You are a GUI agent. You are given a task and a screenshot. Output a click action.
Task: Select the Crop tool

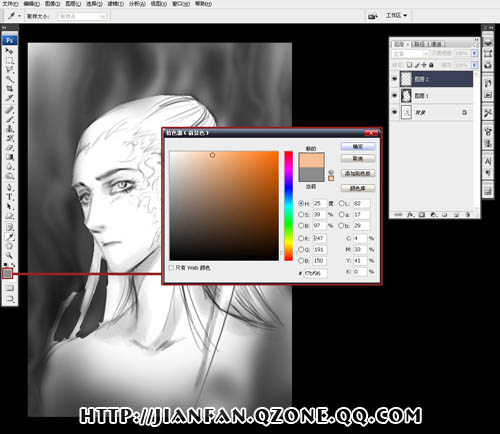[x=10, y=89]
